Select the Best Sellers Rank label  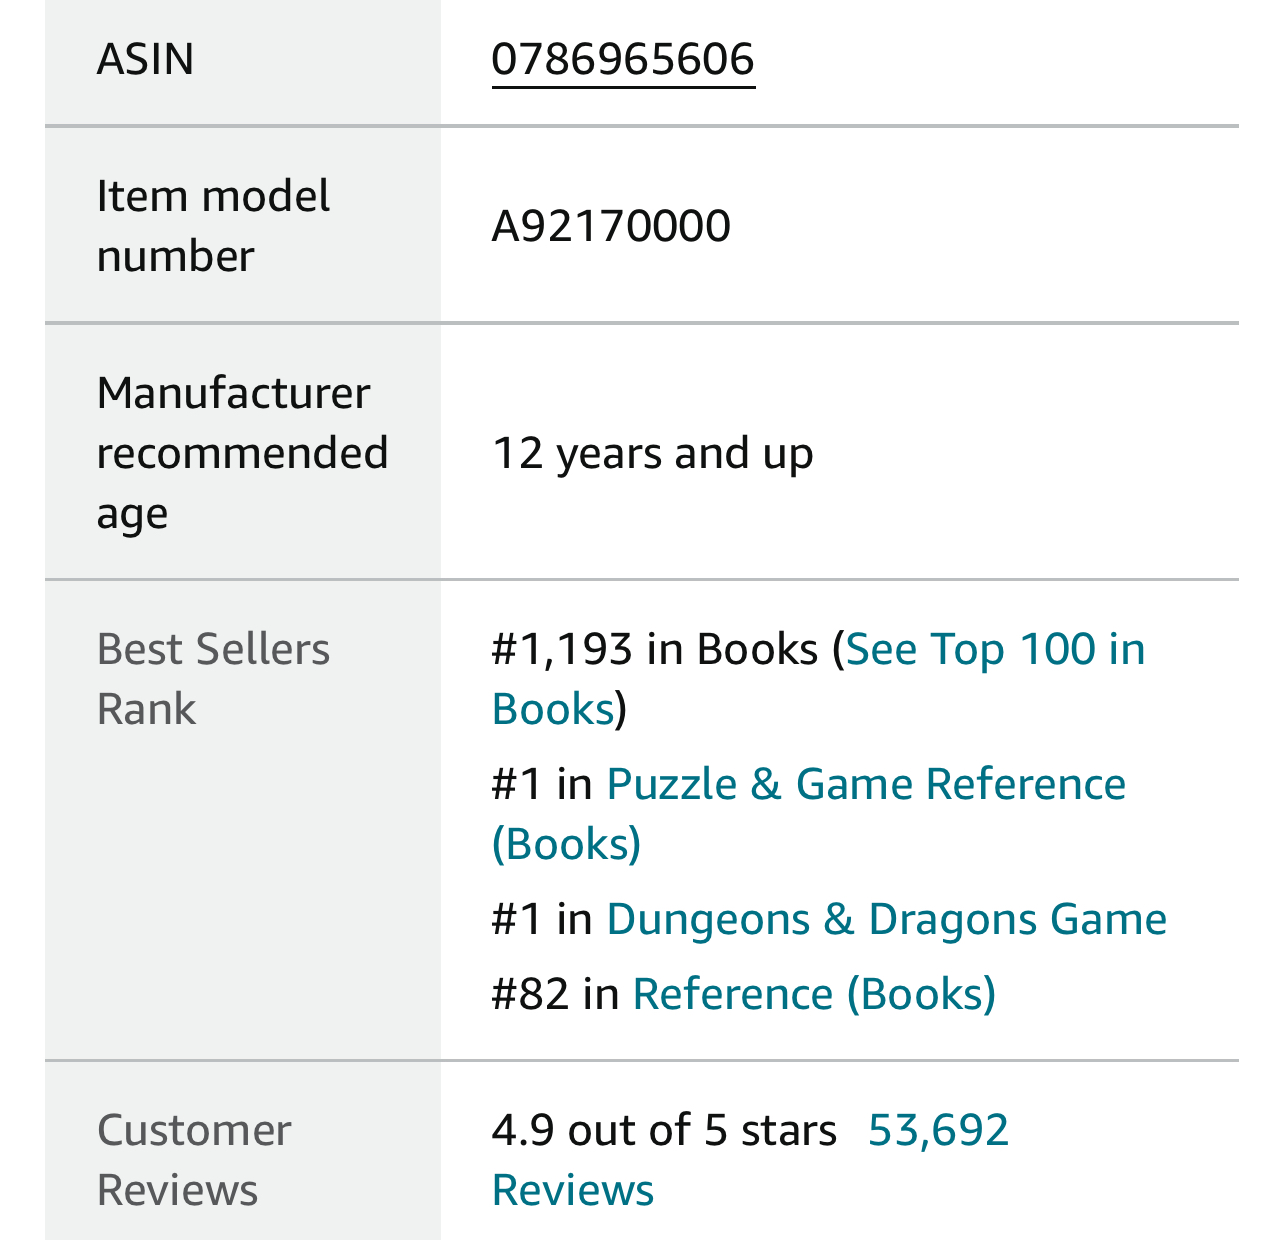pos(213,679)
